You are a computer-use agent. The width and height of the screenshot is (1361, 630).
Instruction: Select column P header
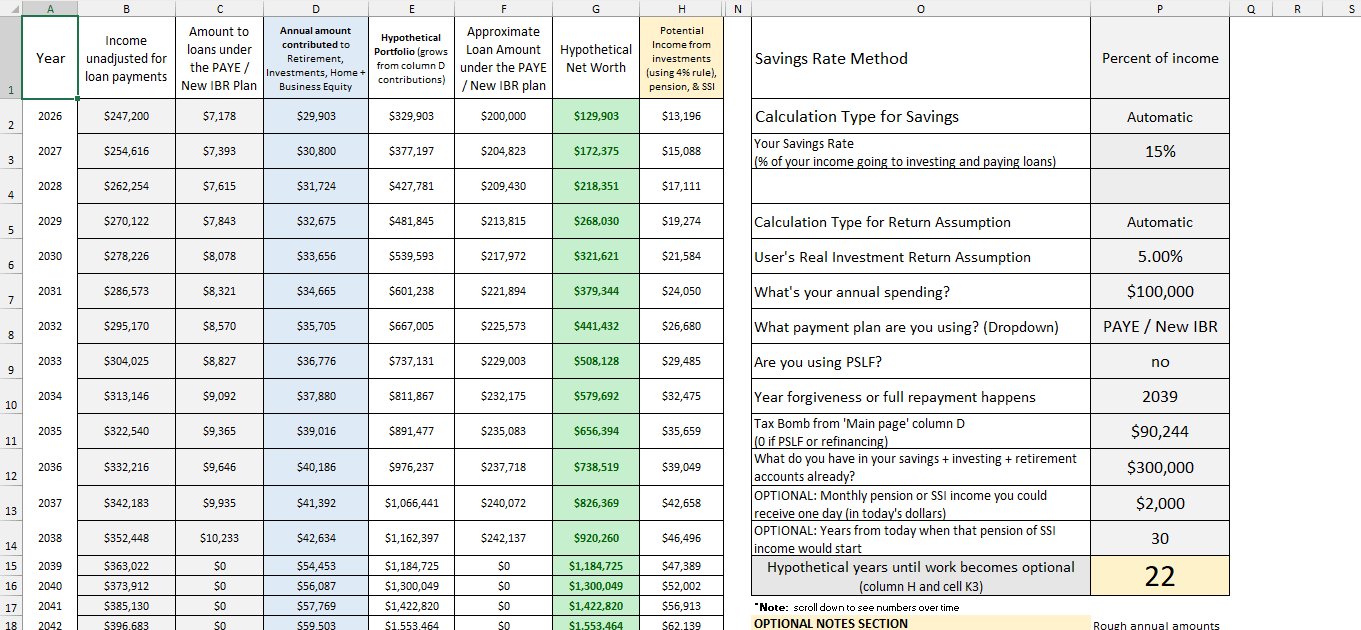[1159, 8]
